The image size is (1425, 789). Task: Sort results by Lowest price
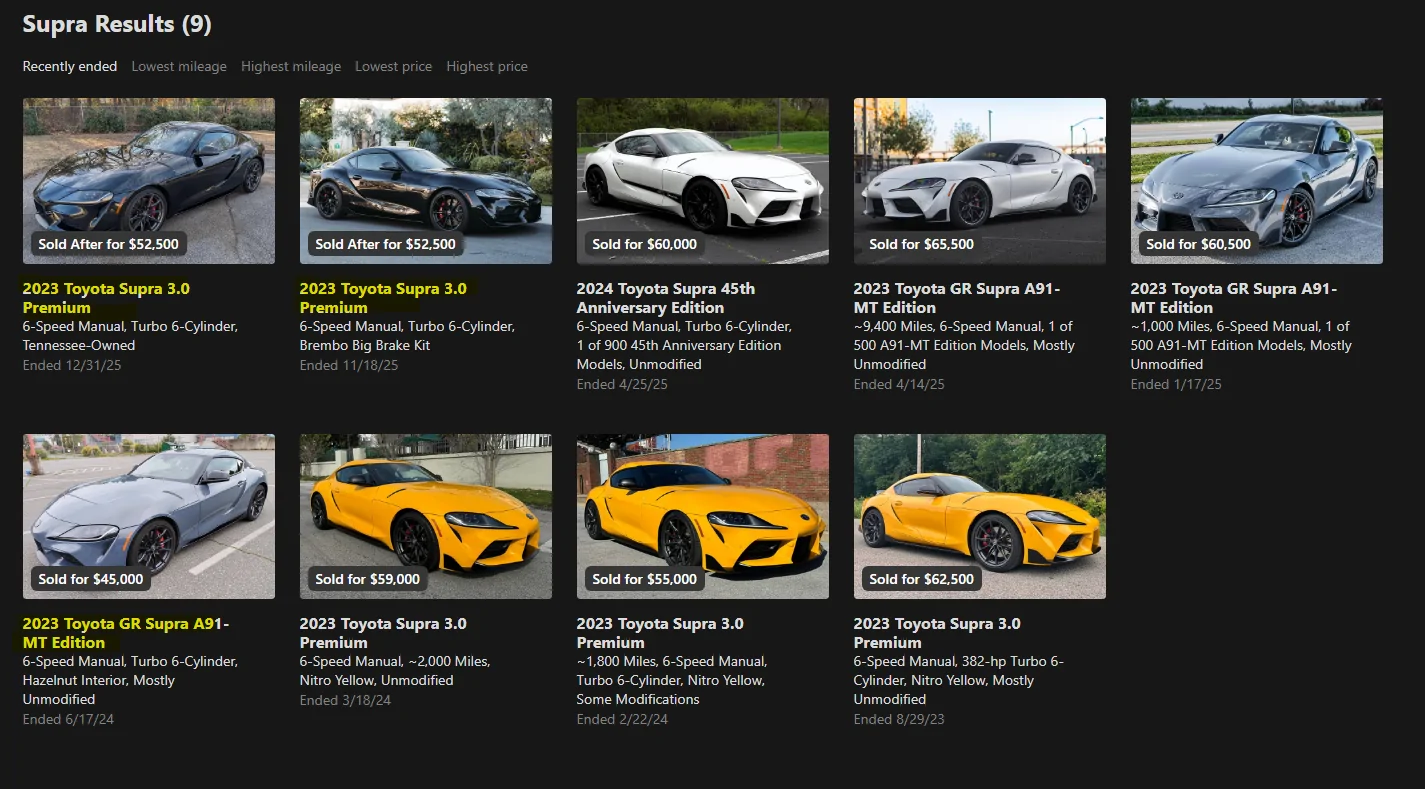[394, 66]
